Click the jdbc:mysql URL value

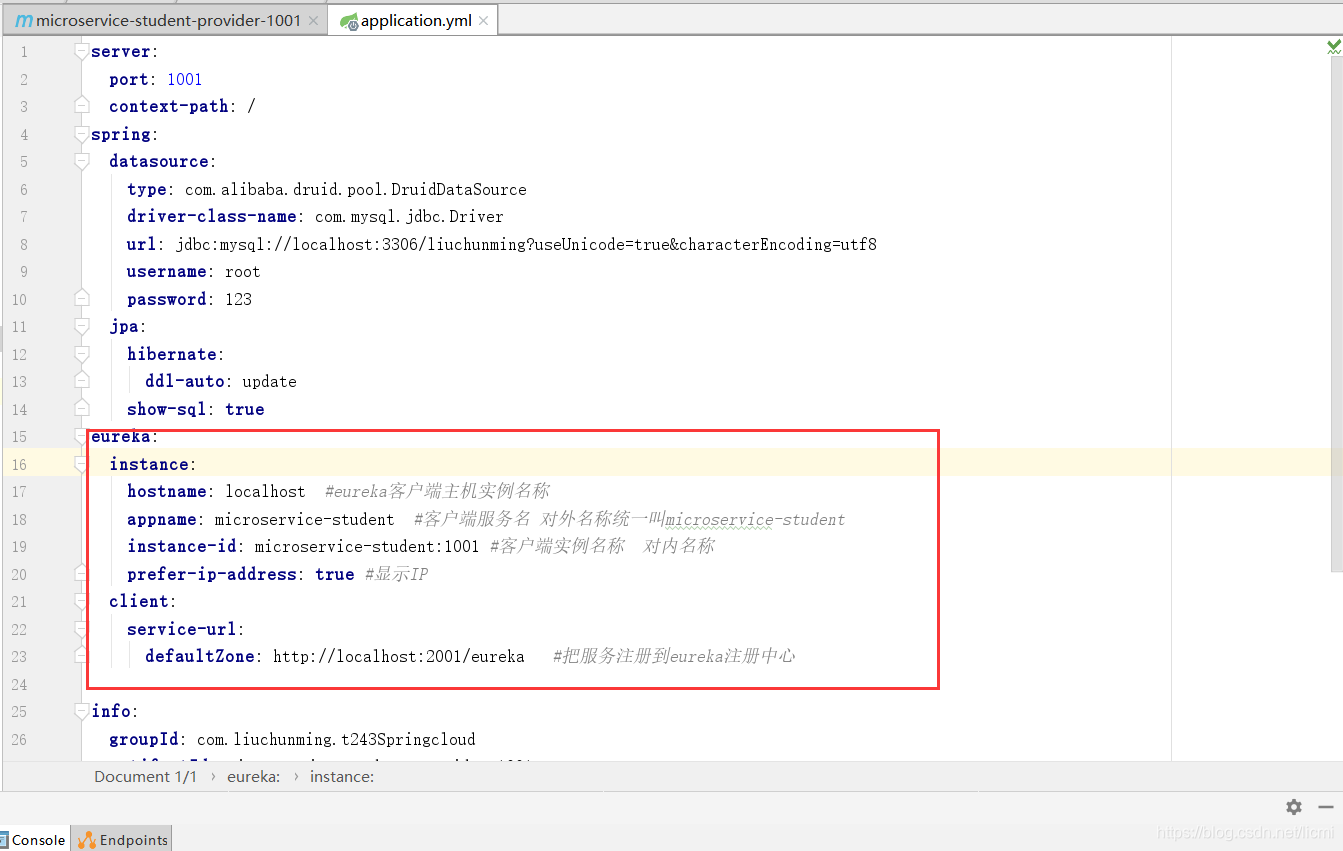pos(526,244)
